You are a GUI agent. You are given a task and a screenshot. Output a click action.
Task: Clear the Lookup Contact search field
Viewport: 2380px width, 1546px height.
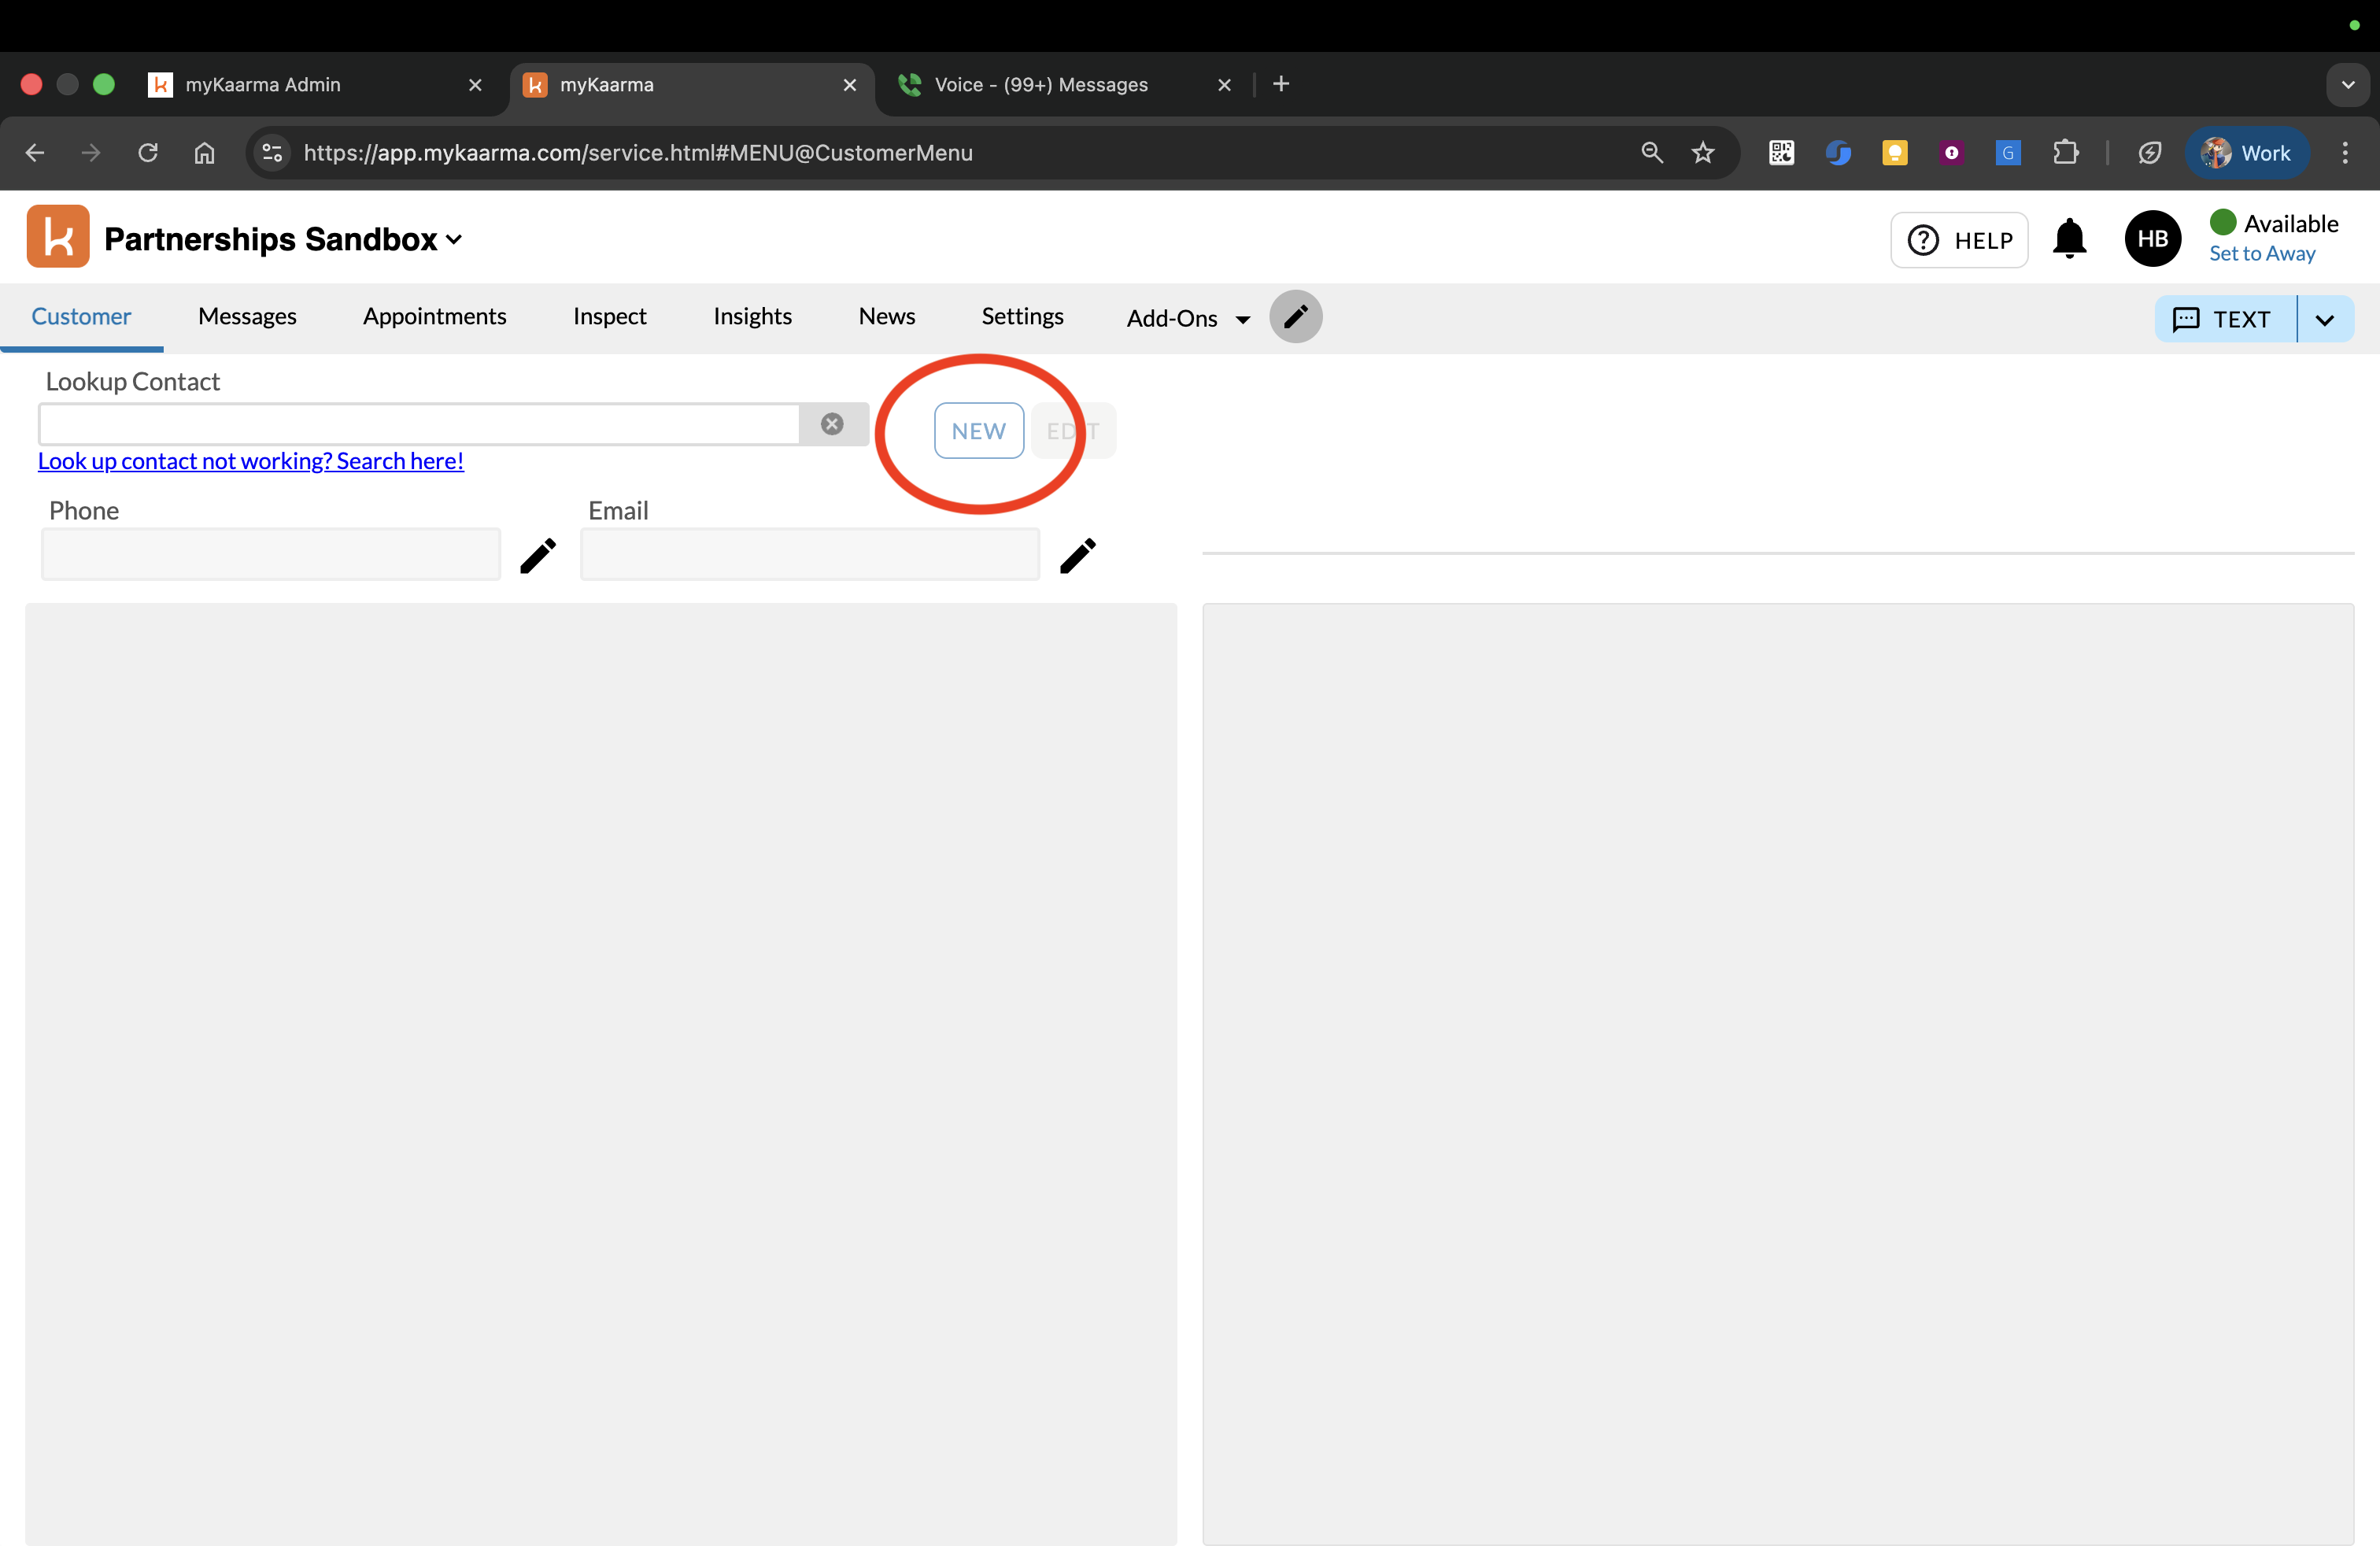pyautogui.click(x=831, y=424)
